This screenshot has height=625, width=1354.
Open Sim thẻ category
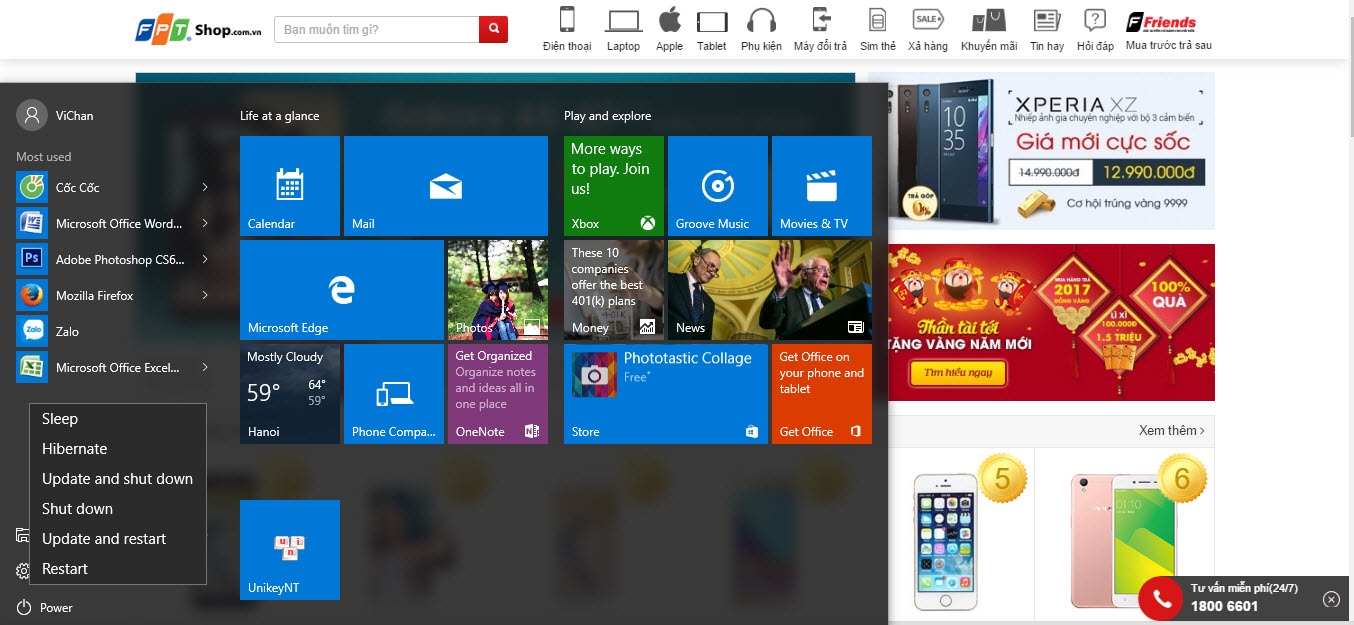878,29
